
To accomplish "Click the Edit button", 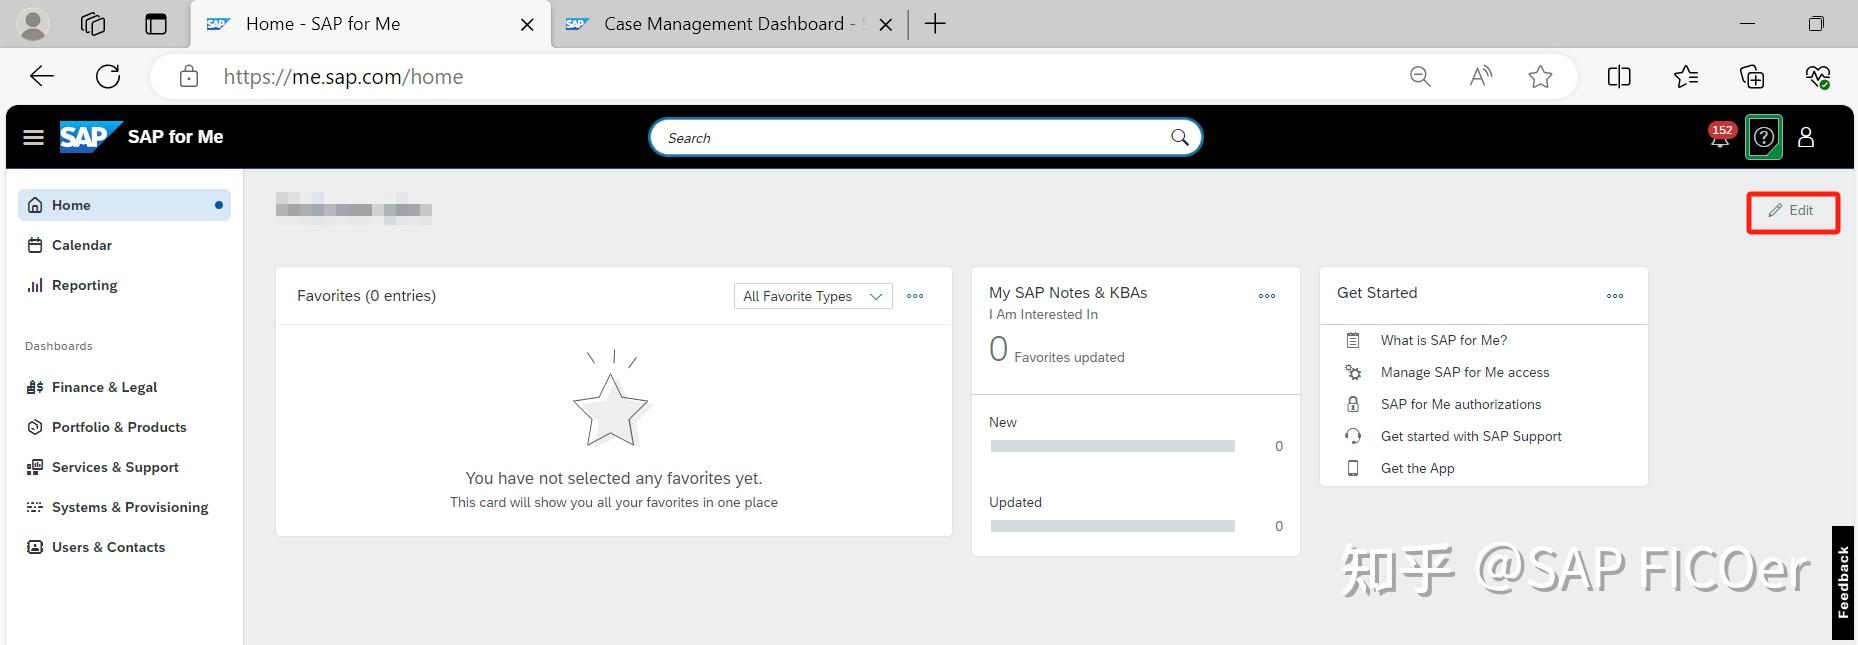I will [1792, 211].
